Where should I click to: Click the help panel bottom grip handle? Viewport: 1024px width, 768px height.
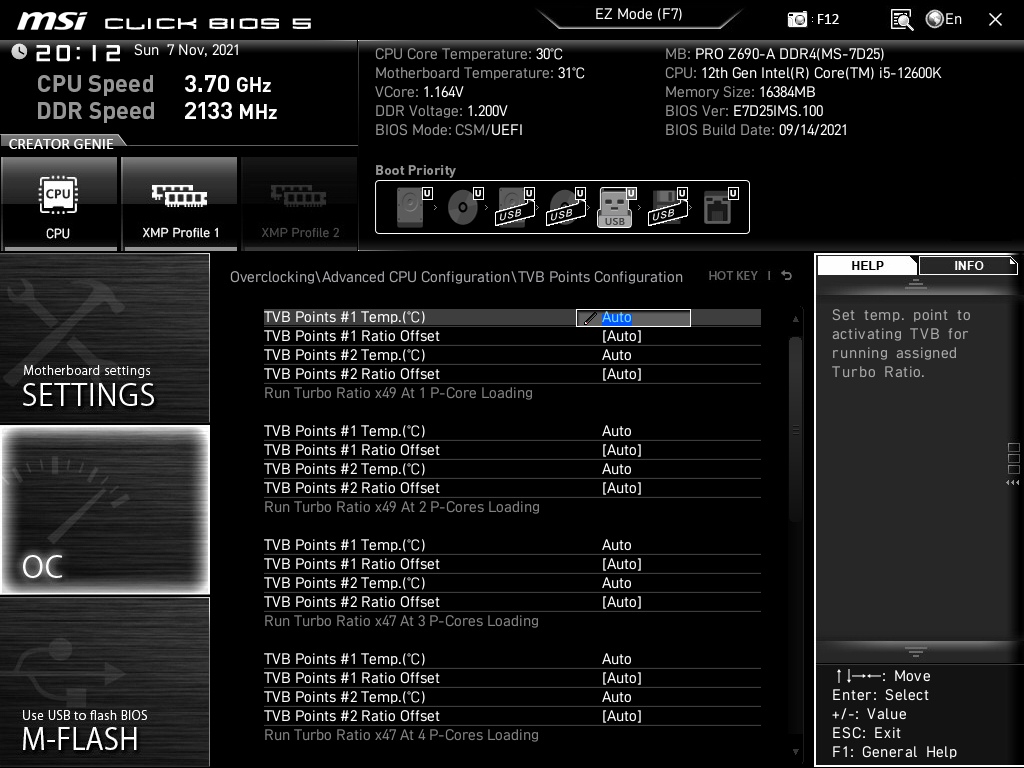pos(916,652)
